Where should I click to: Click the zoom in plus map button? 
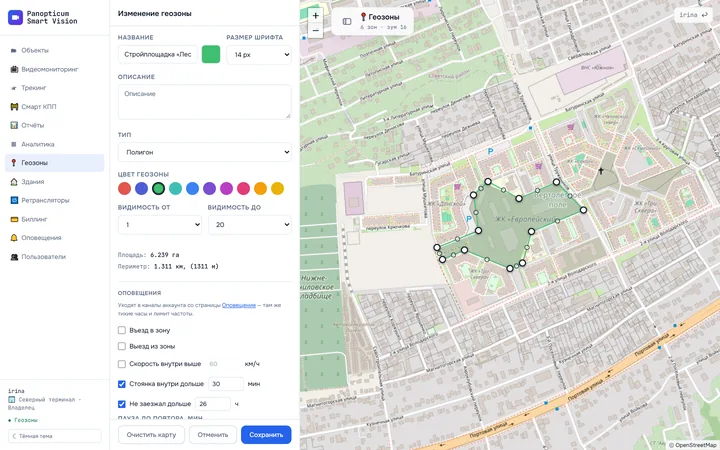(315, 16)
